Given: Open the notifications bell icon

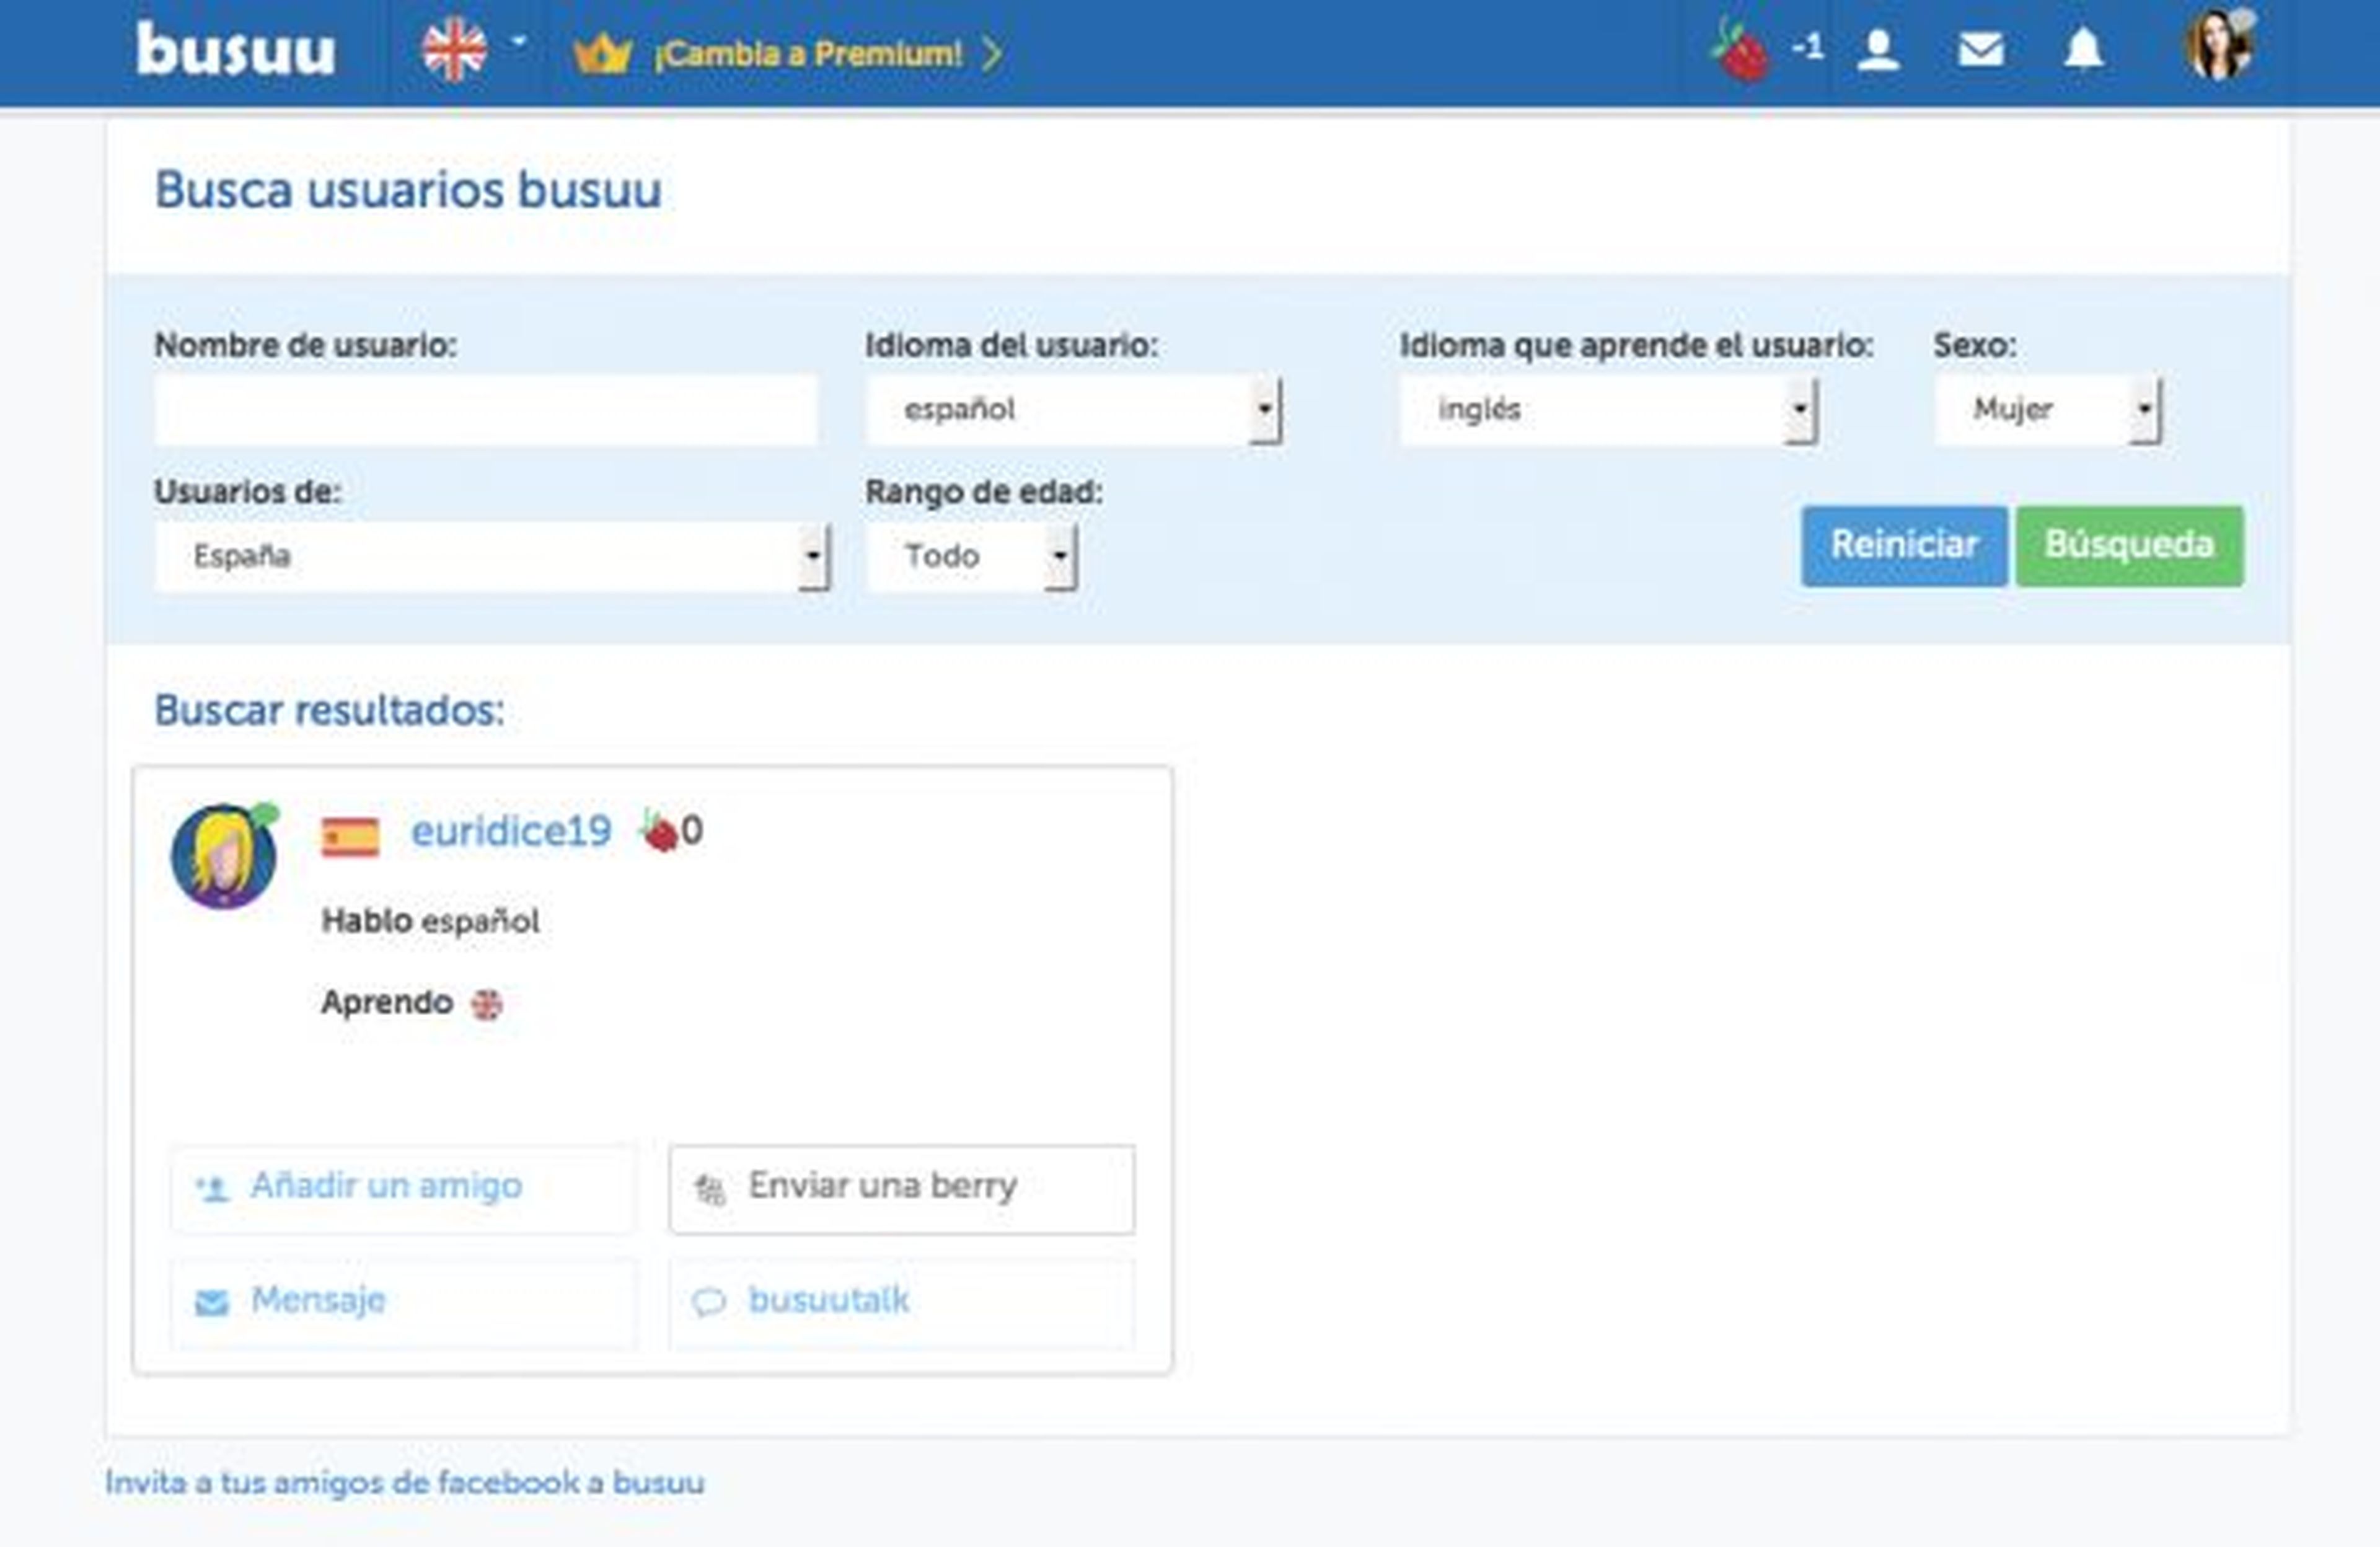Looking at the screenshot, I should point(2083,50).
